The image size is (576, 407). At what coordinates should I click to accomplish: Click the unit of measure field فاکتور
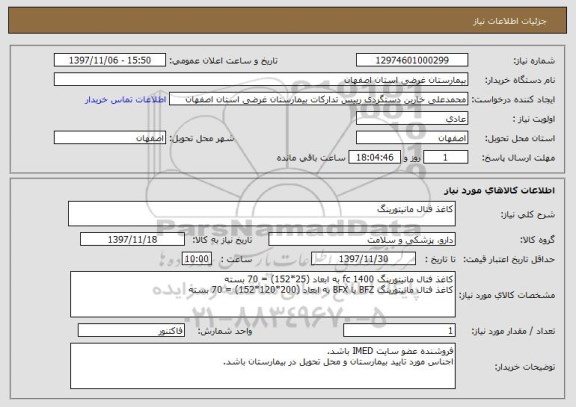coord(131,331)
